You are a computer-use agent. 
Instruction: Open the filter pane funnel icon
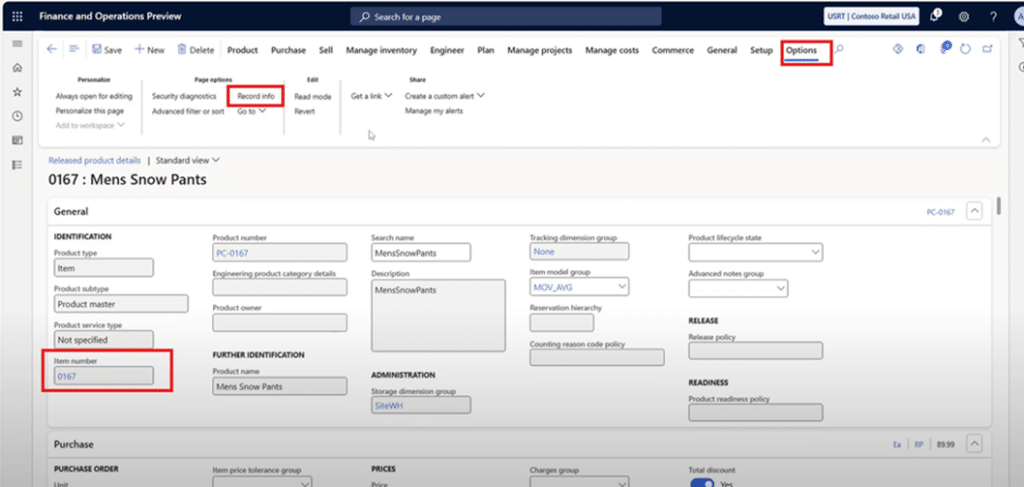pos(1019,43)
